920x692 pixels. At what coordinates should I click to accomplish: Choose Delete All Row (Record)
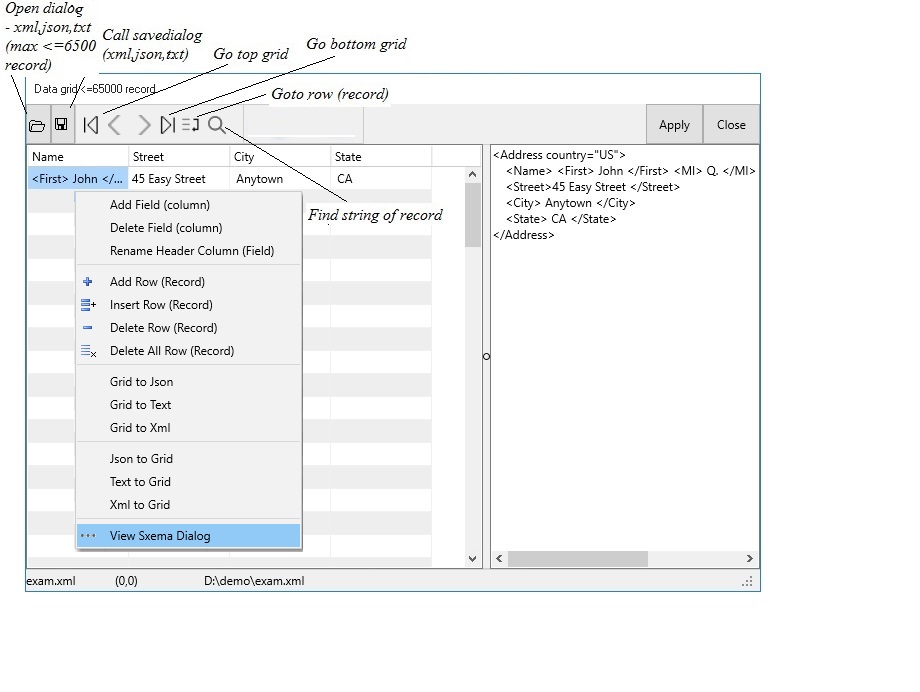(171, 351)
